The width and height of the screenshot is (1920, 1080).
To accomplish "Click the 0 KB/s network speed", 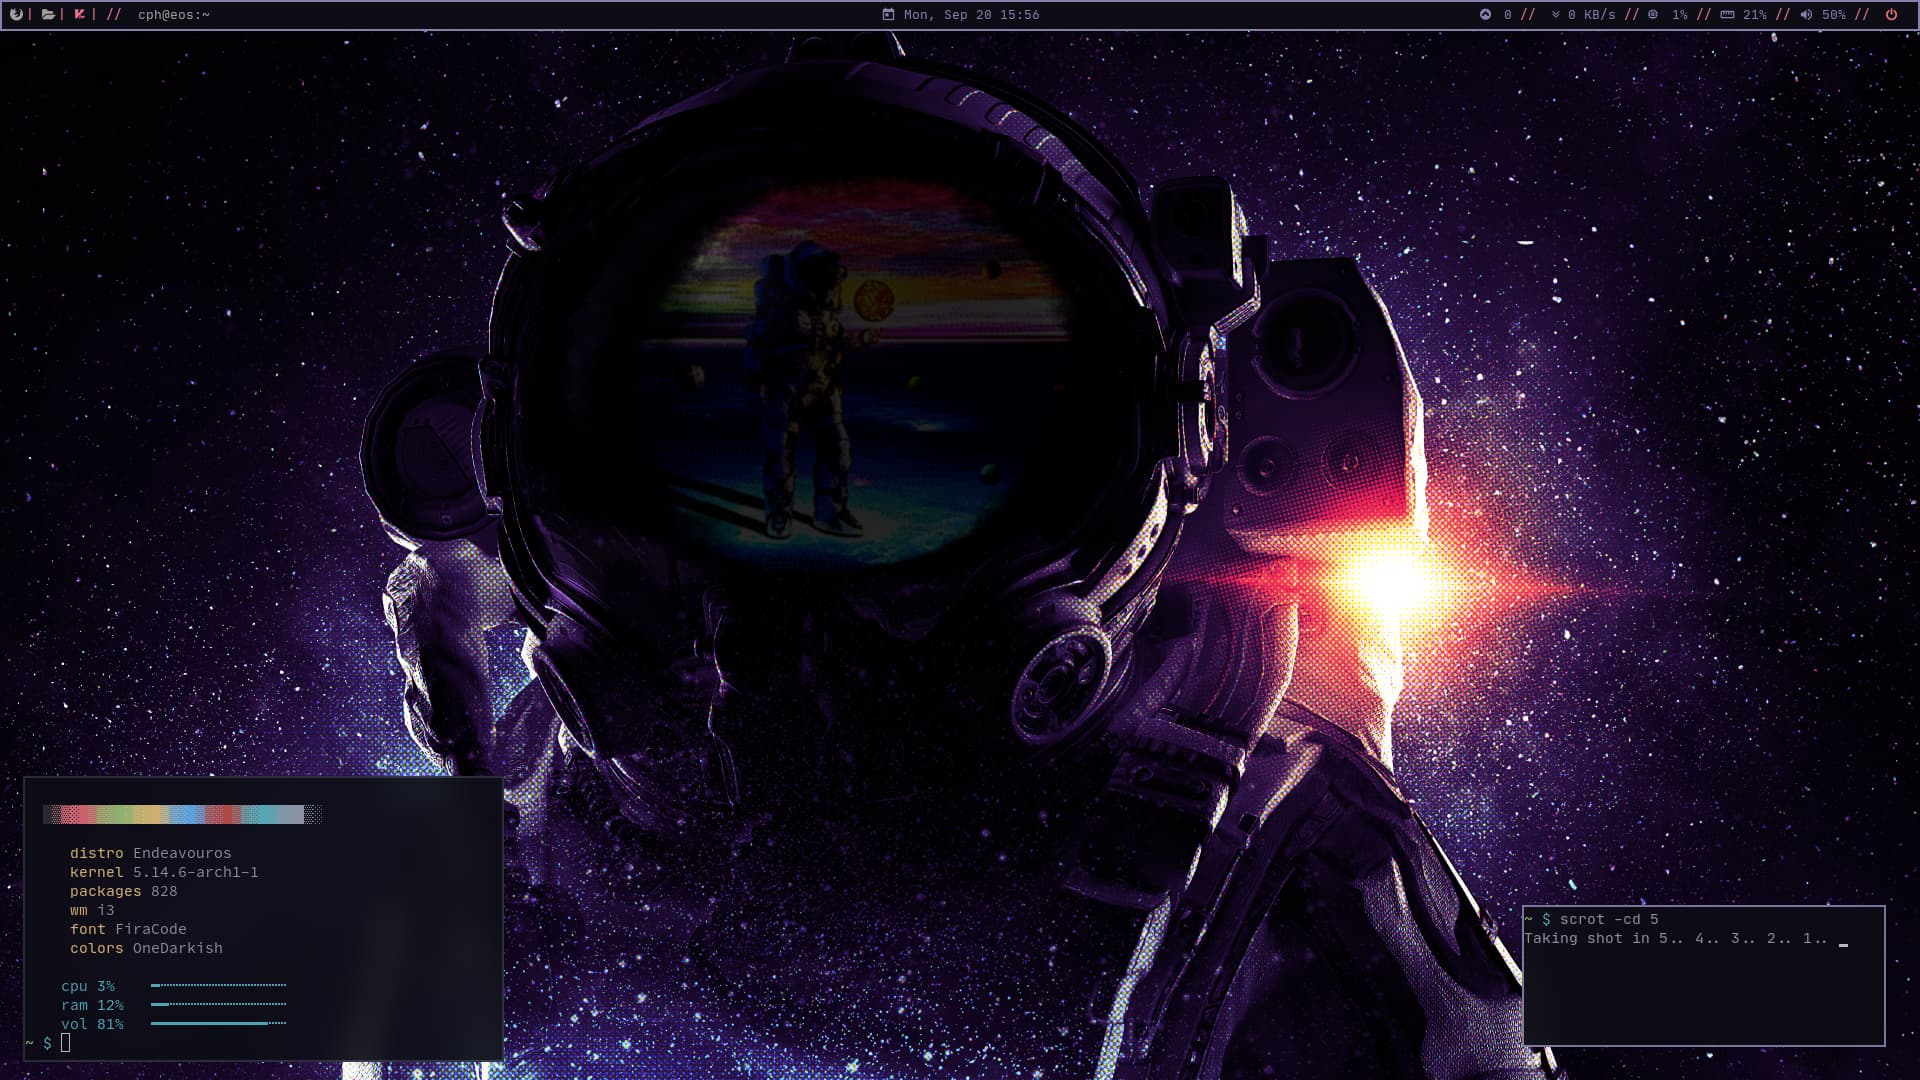I will 1591,15.
